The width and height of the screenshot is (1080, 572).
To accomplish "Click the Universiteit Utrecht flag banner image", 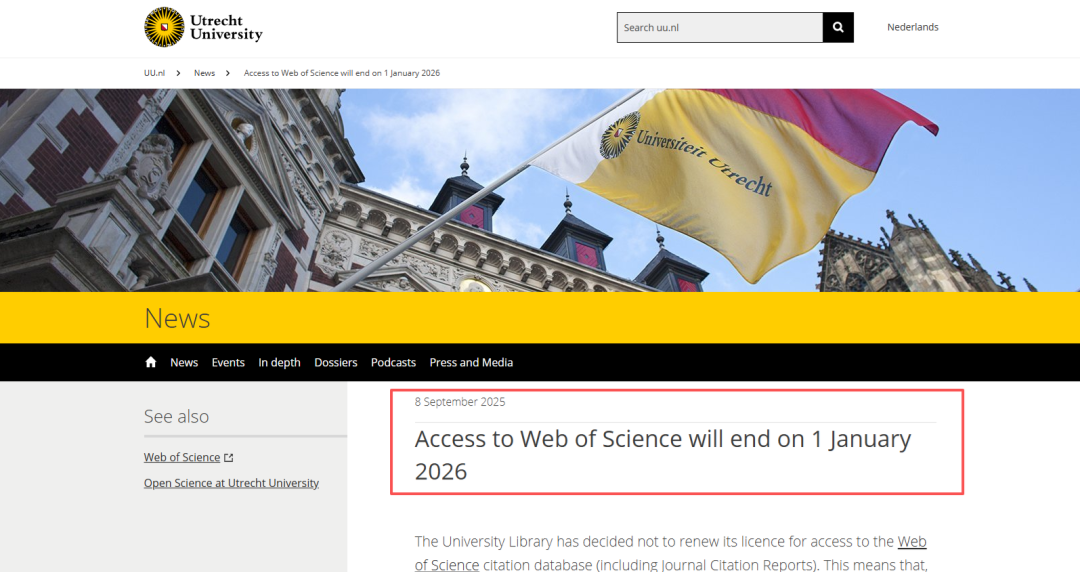I will coord(540,190).
